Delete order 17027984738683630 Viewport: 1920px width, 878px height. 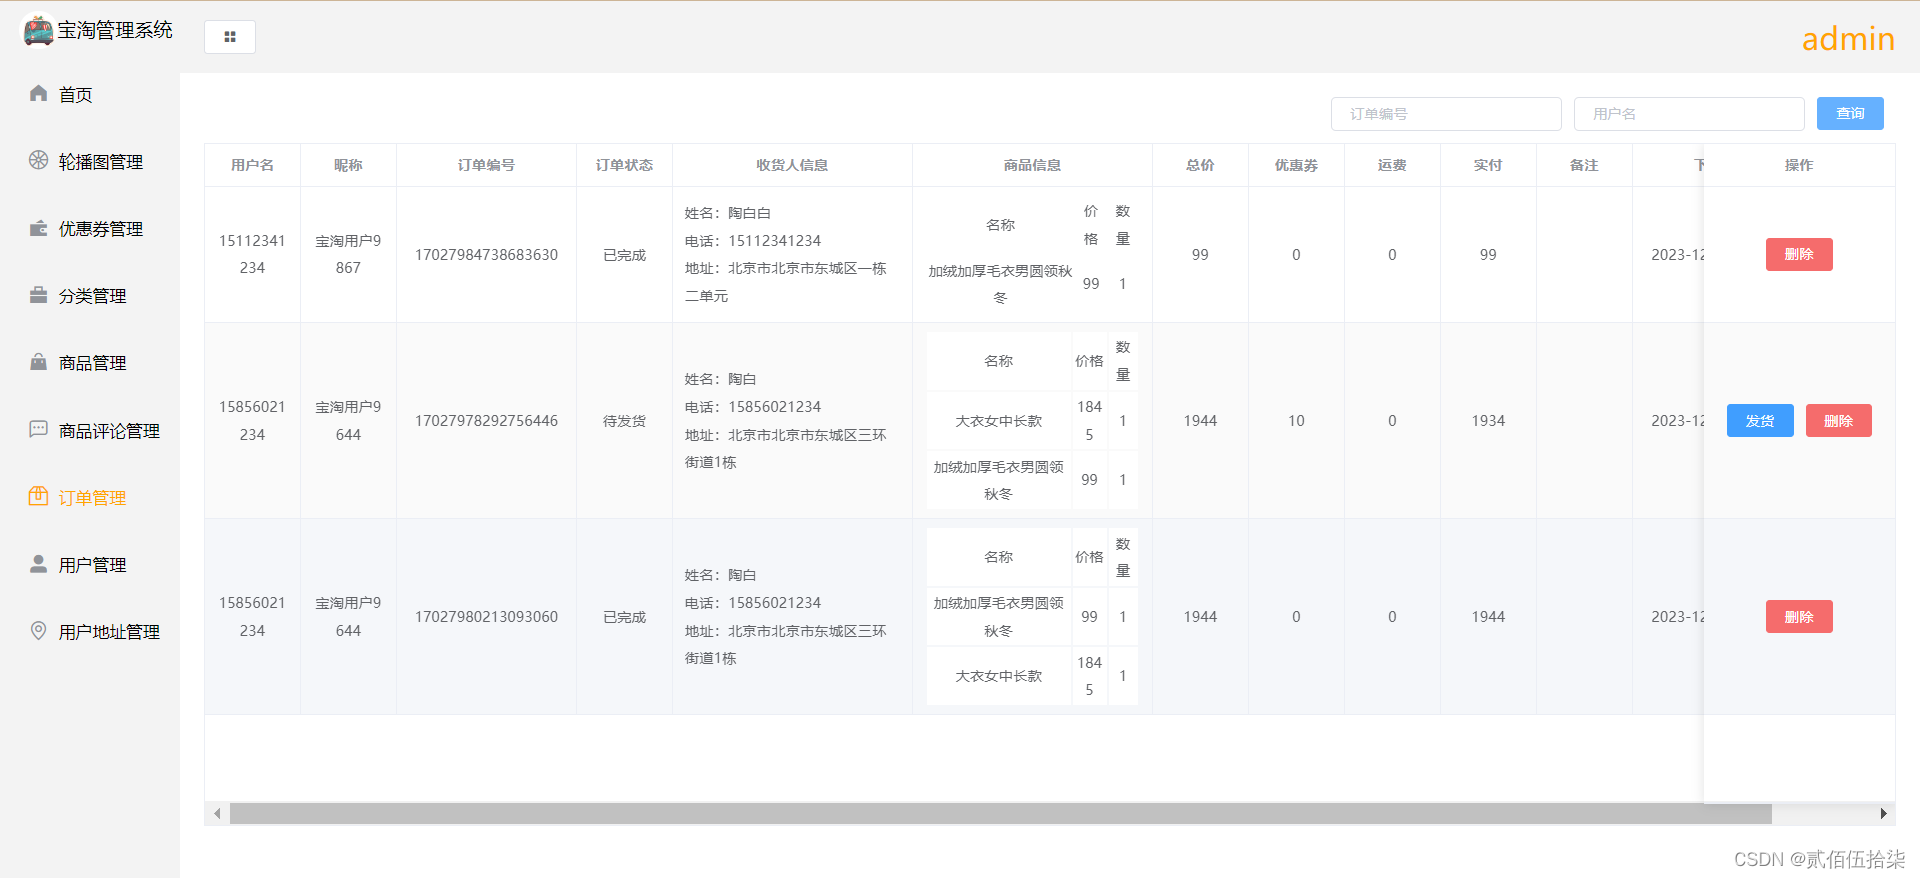pos(1799,254)
